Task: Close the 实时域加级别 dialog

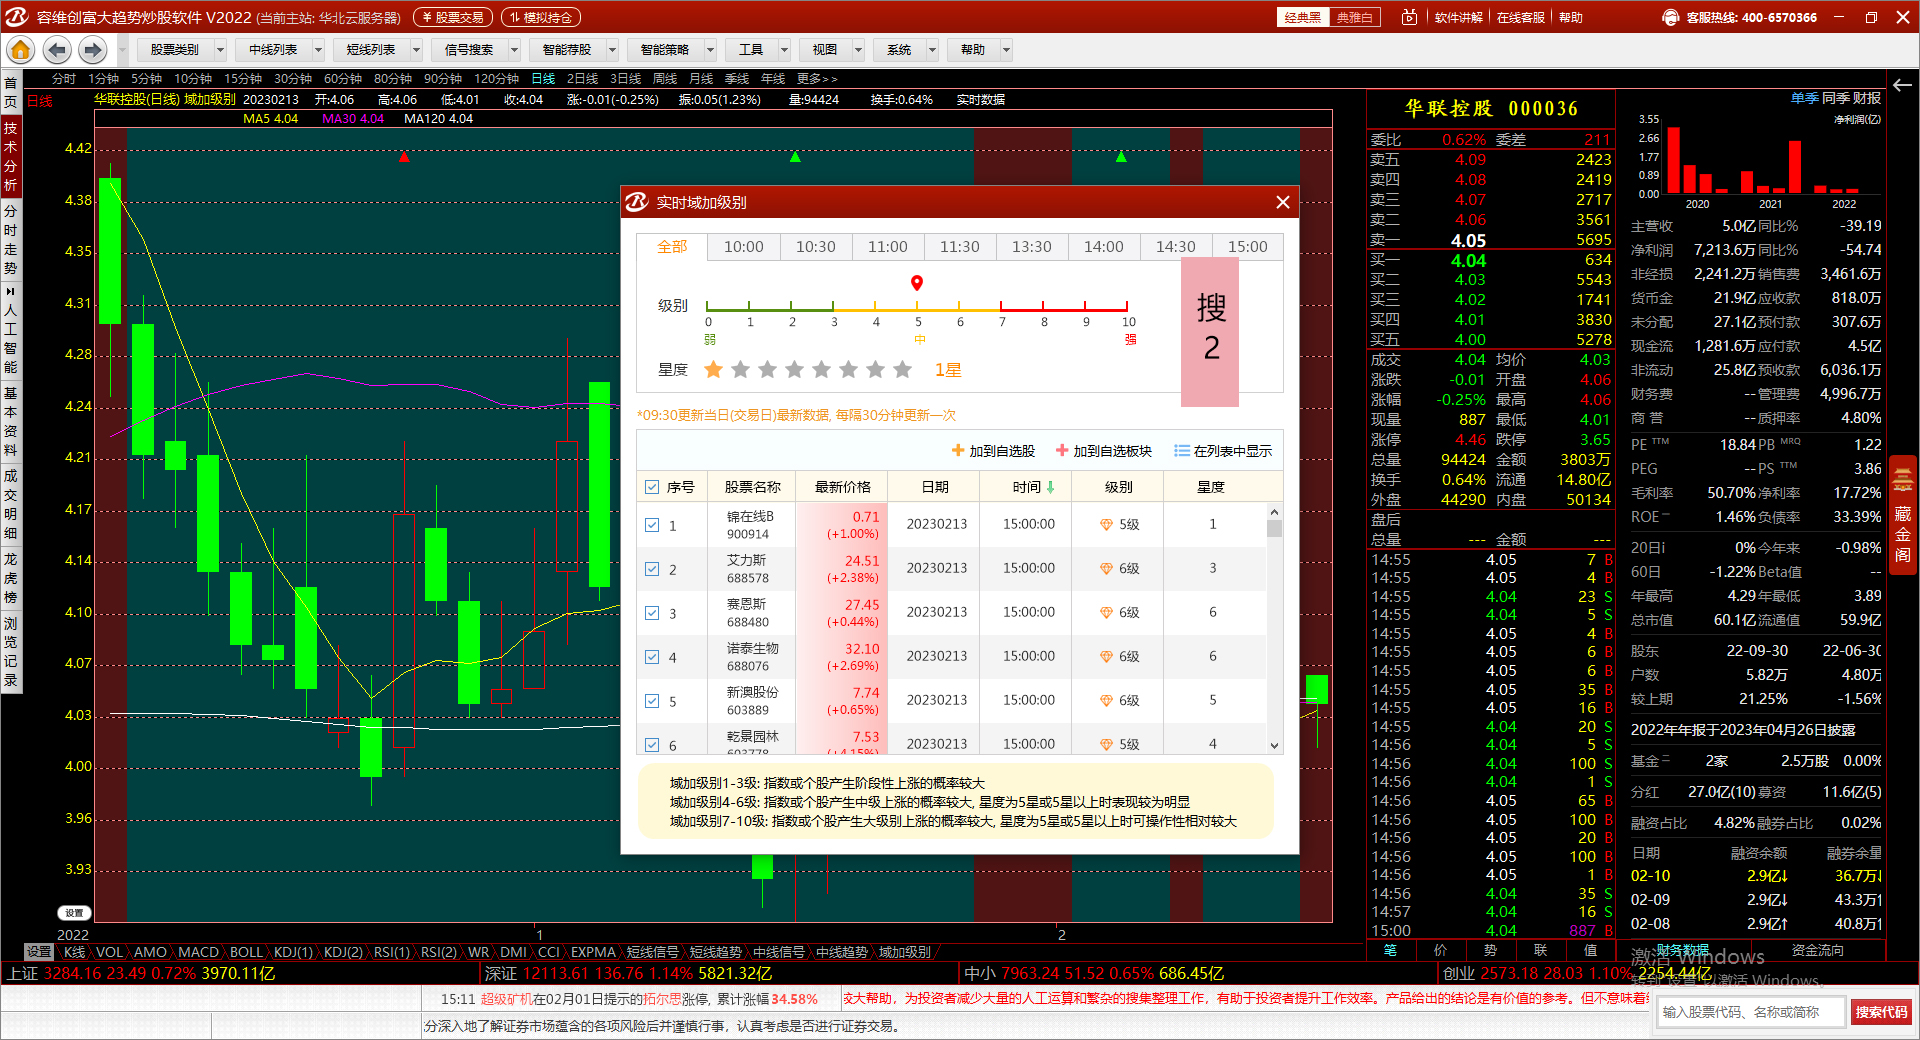Action: click(1283, 202)
